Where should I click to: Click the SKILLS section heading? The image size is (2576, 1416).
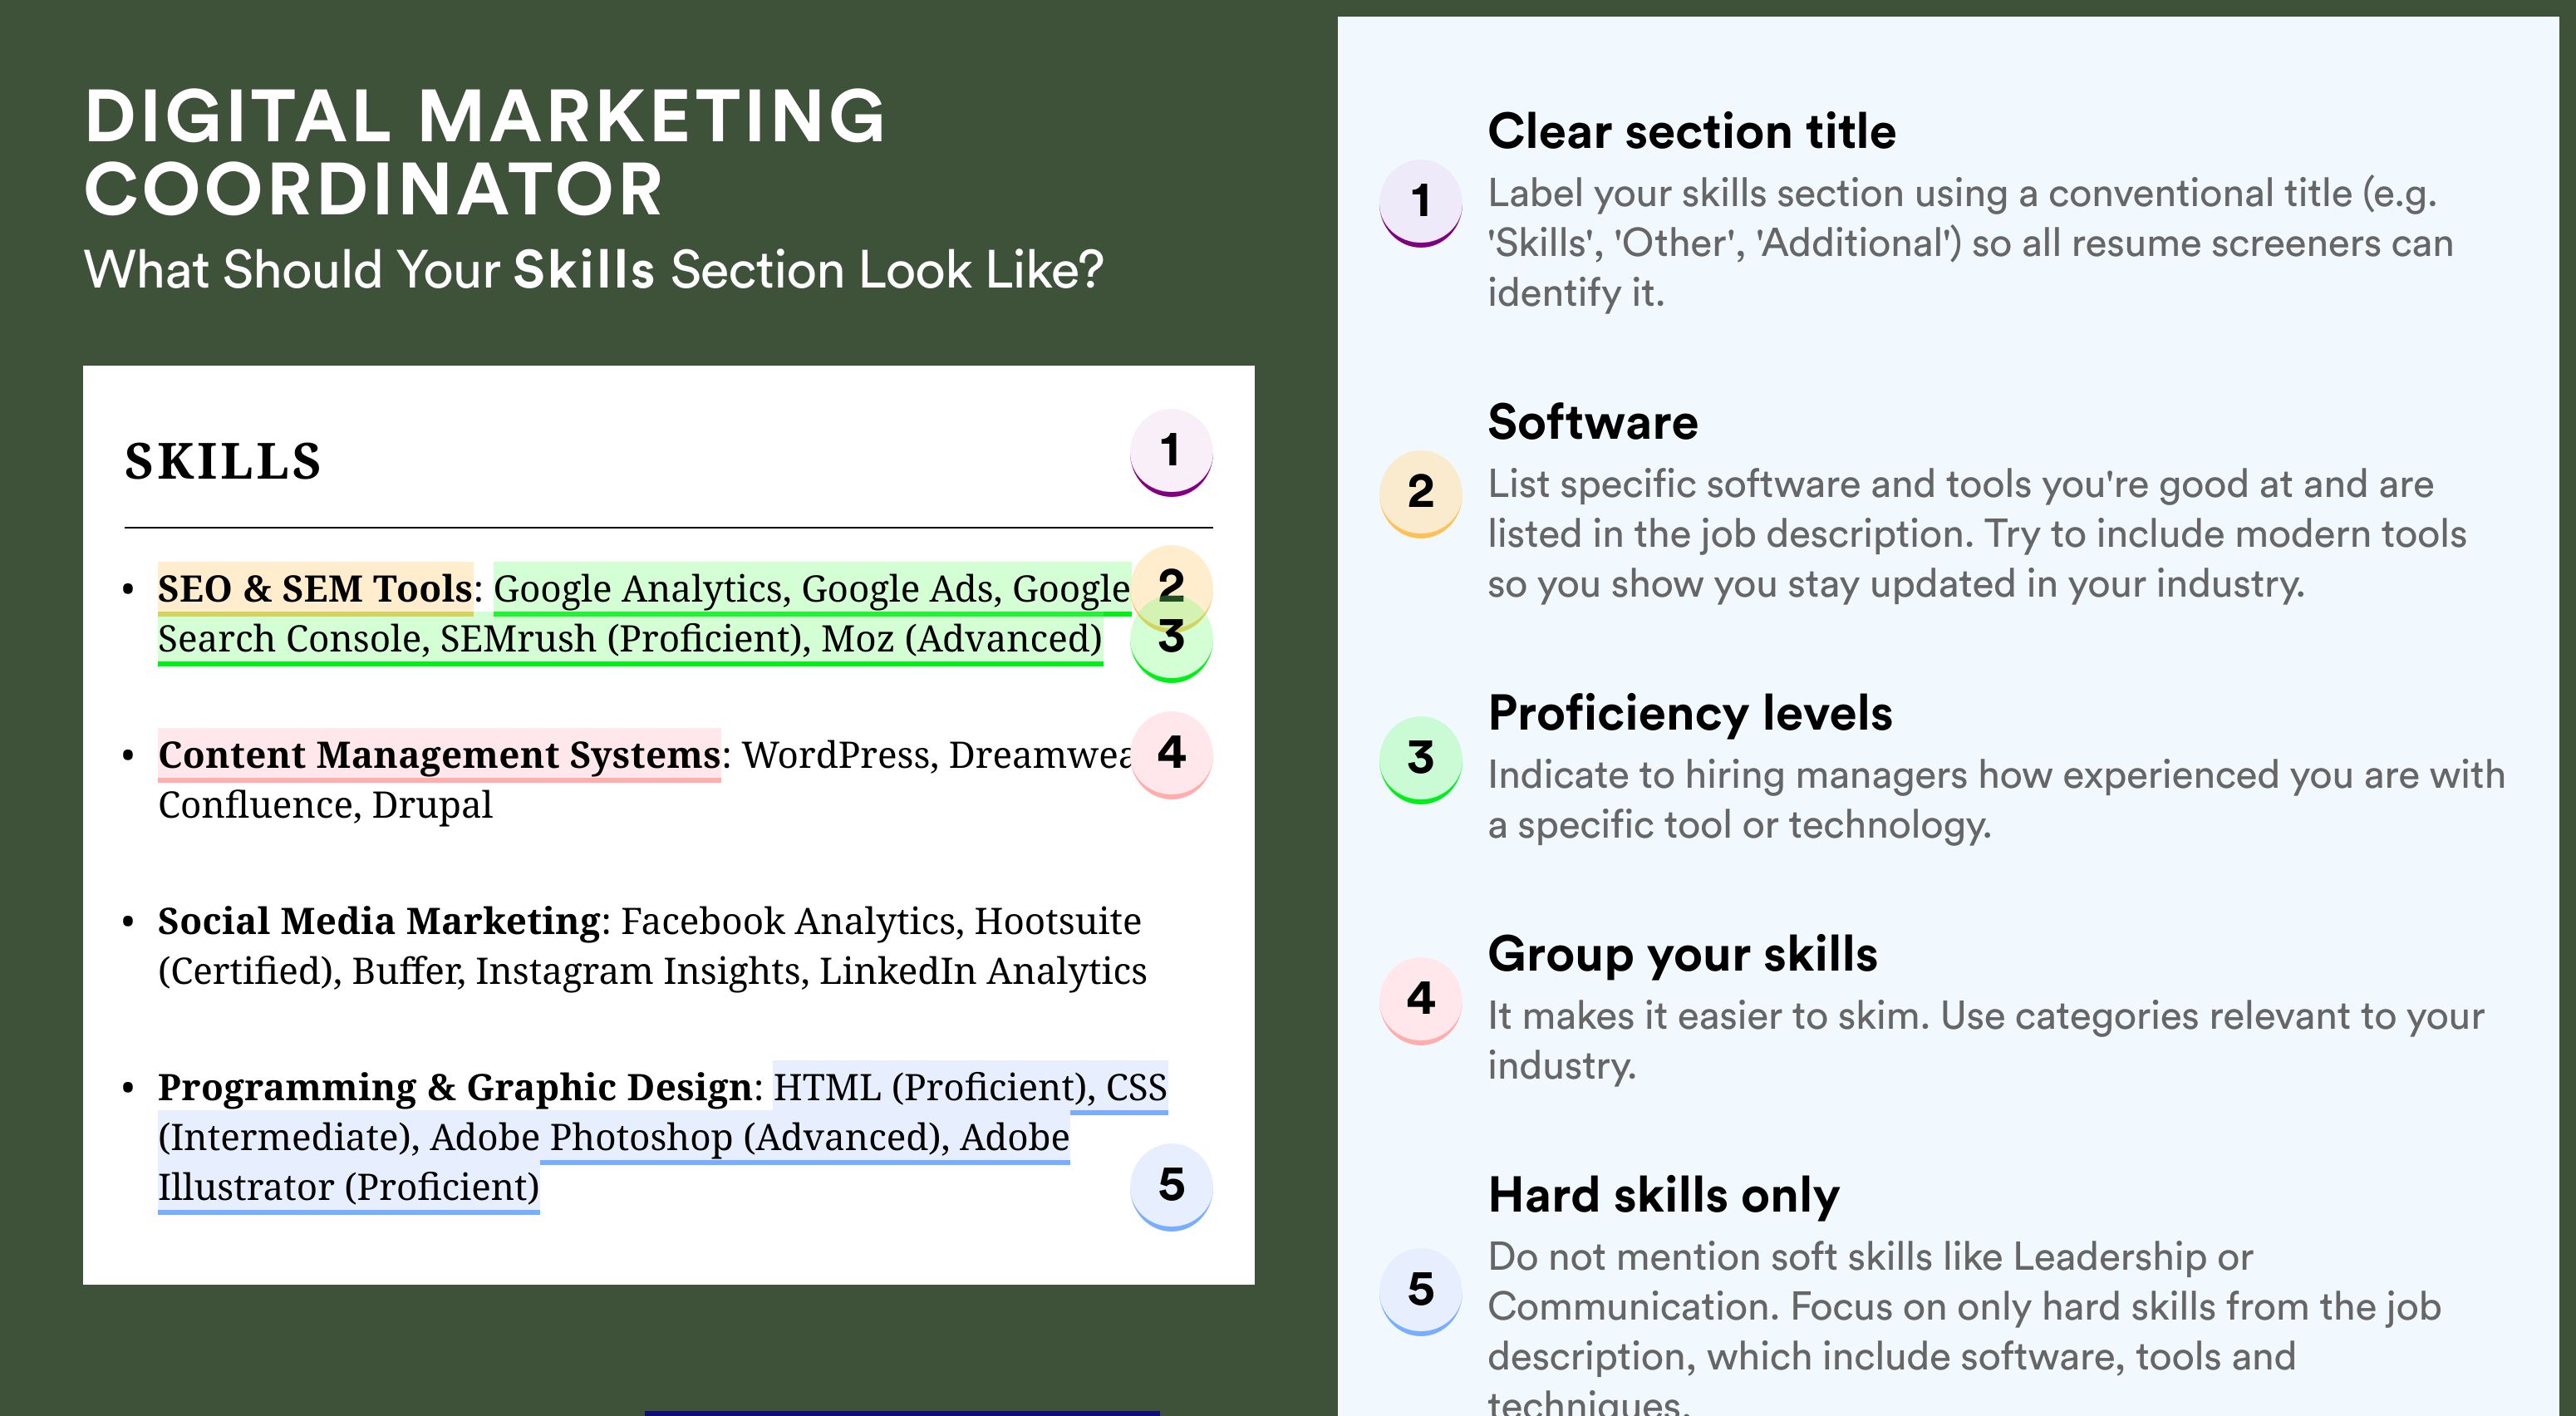(x=223, y=462)
